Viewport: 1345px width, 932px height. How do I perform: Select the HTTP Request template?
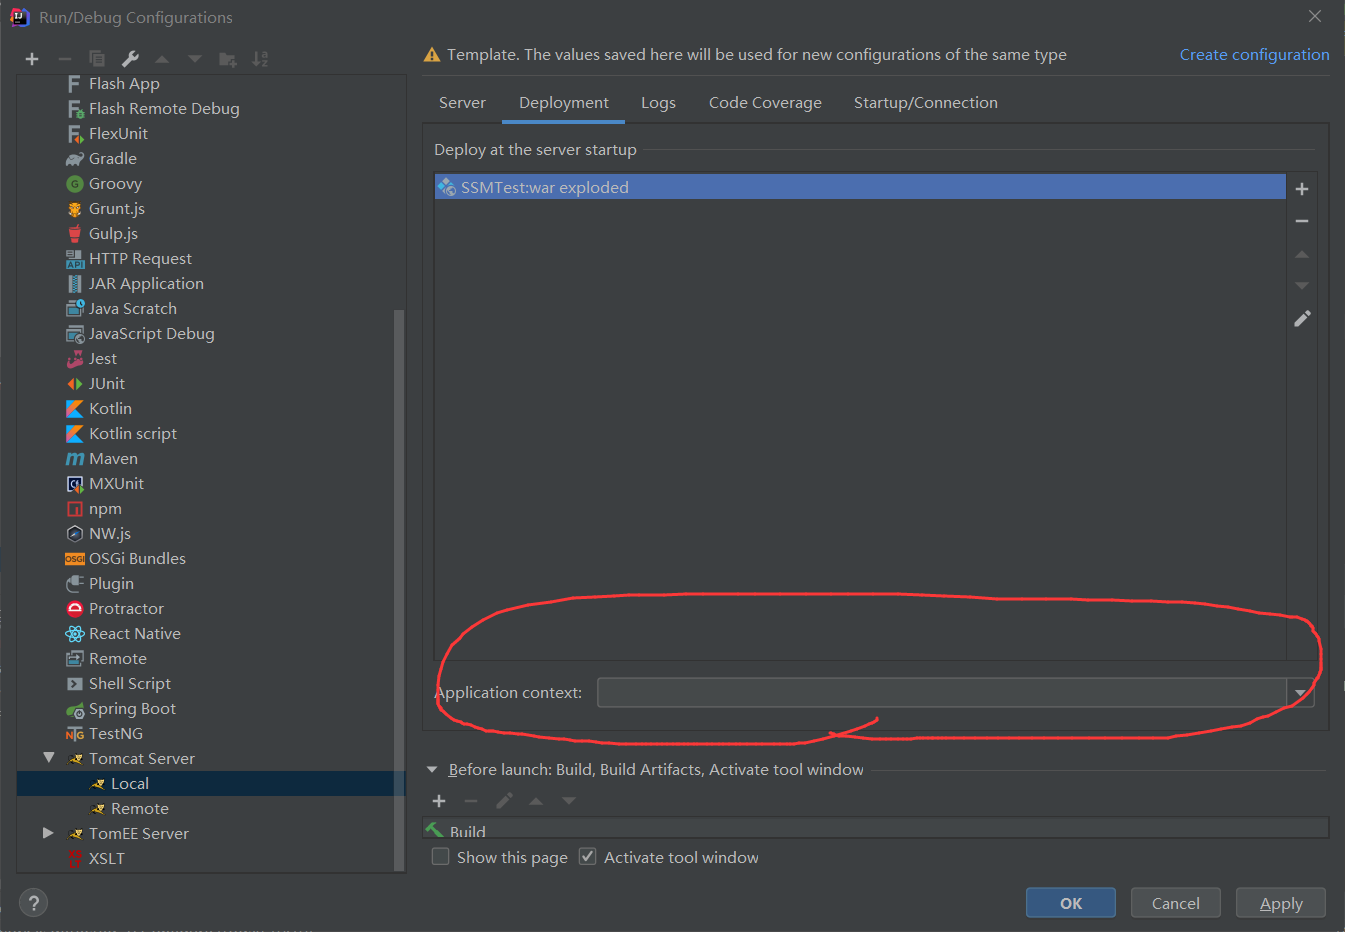[140, 259]
